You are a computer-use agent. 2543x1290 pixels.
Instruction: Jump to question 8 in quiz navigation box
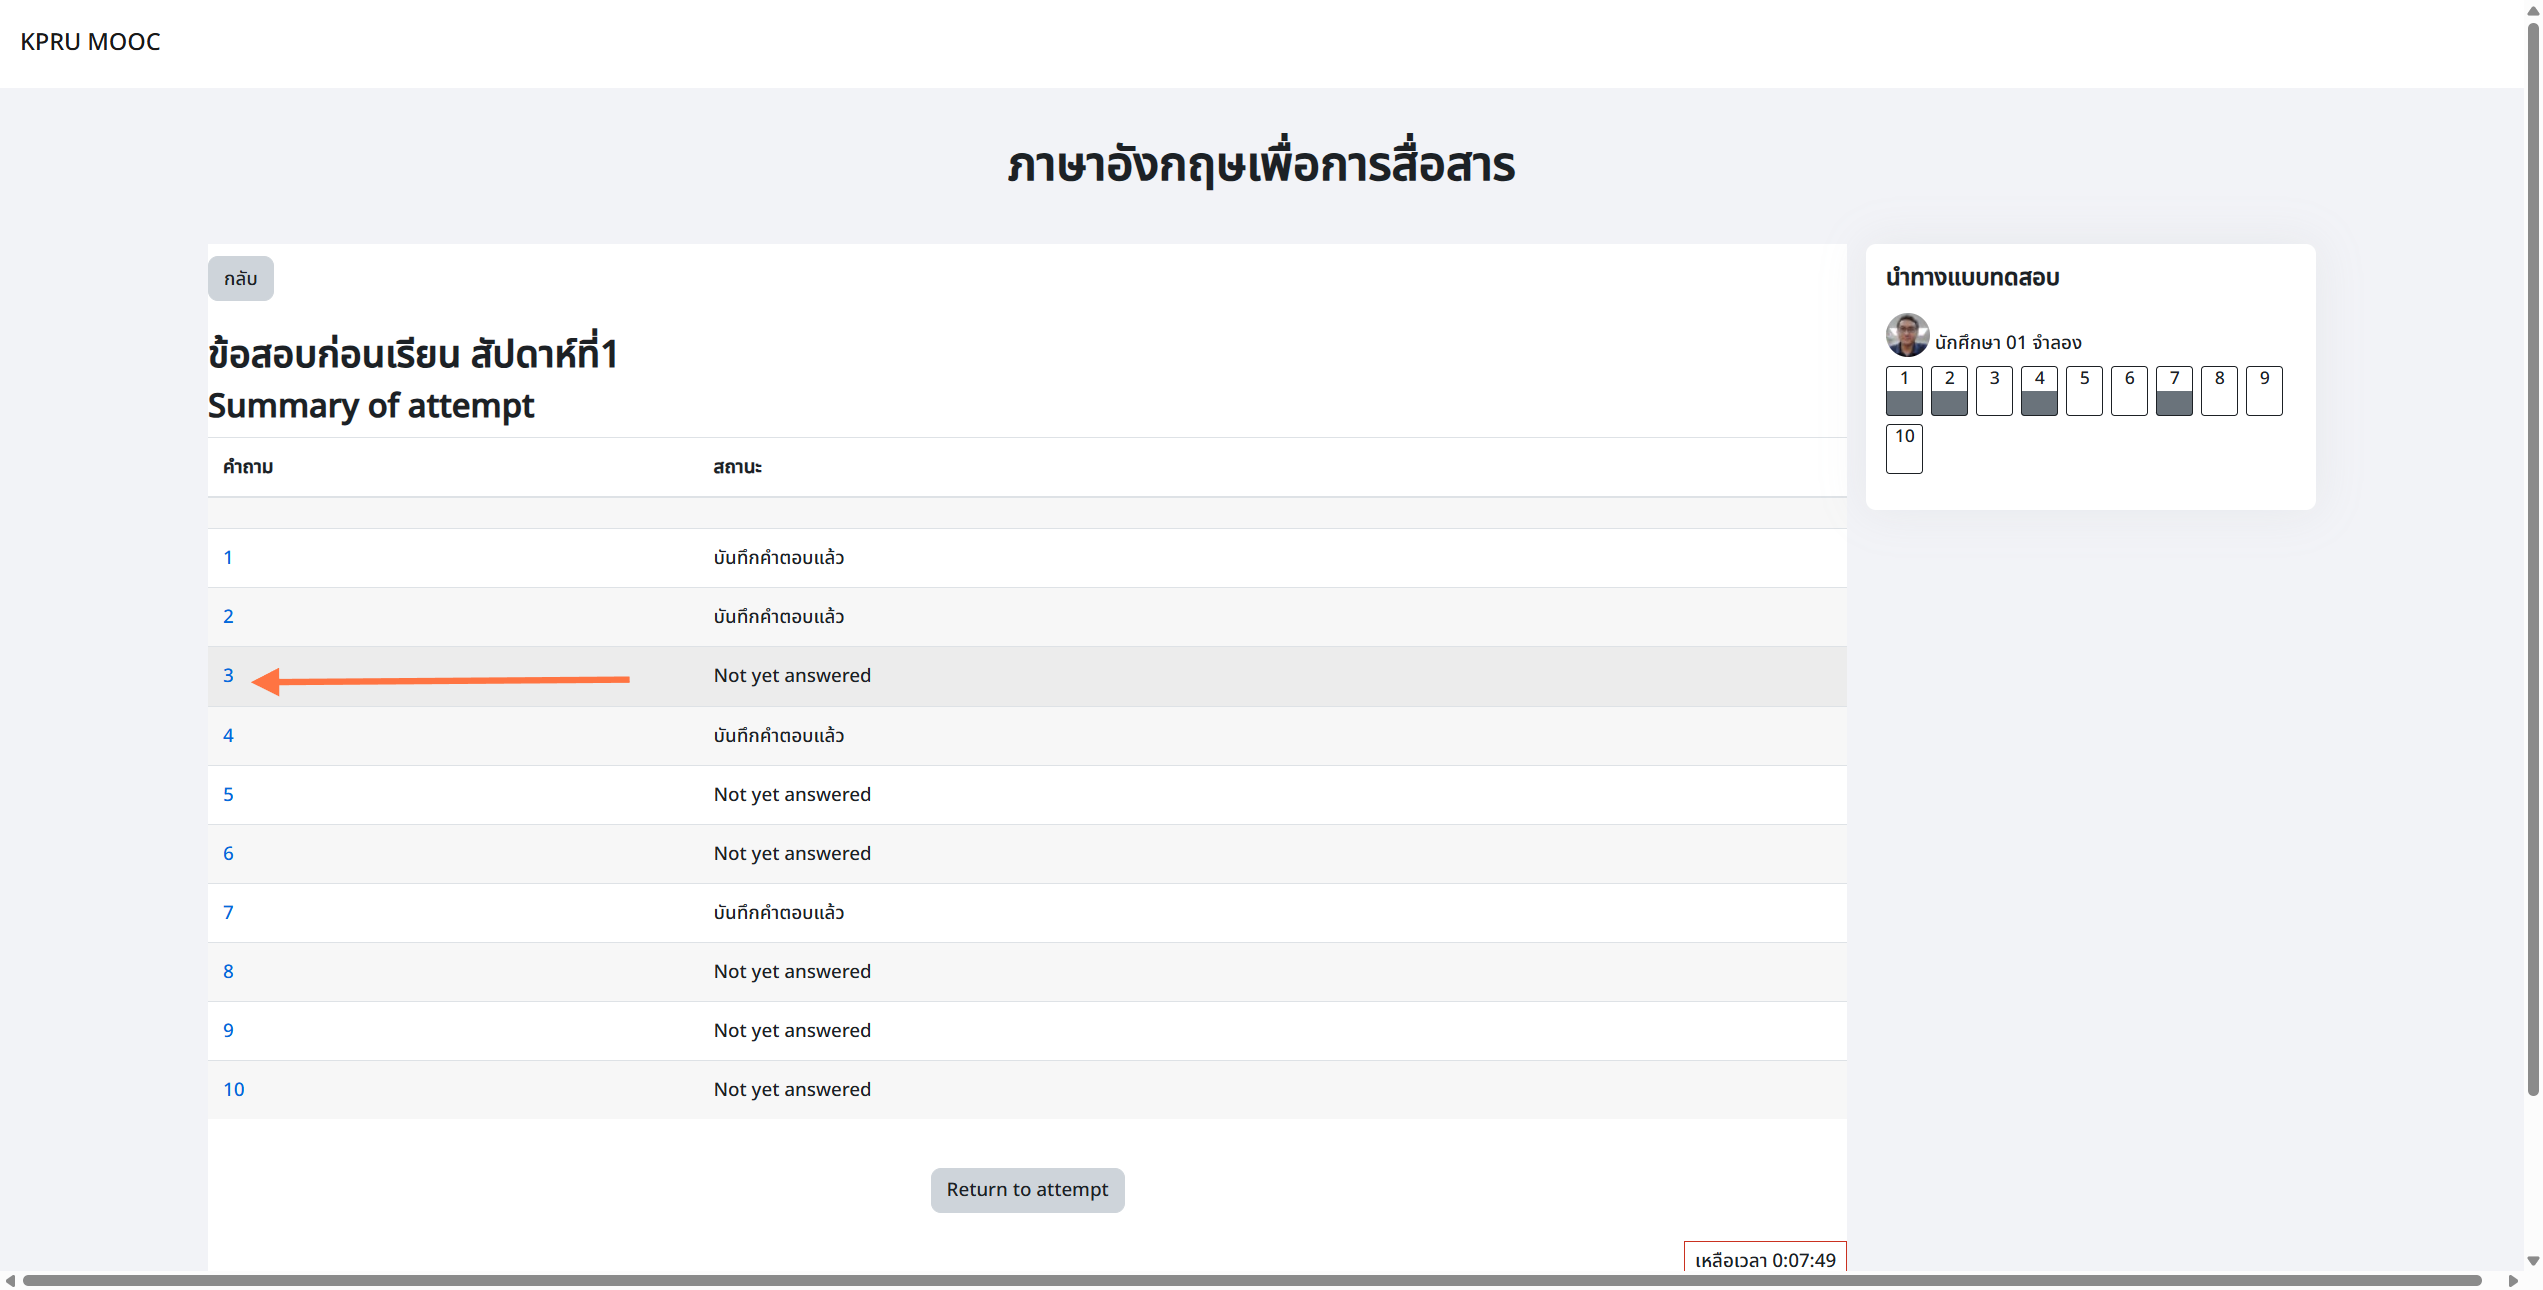pos(2219,391)
